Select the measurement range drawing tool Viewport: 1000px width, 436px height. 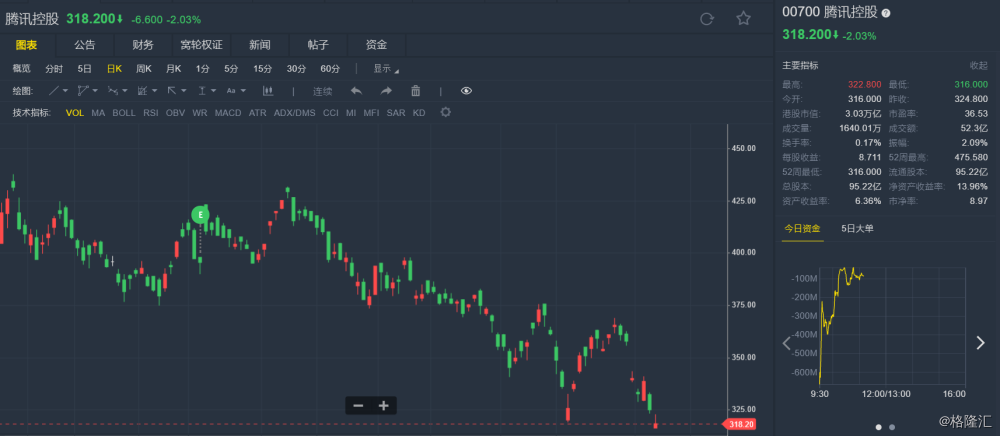click(202, 91)
